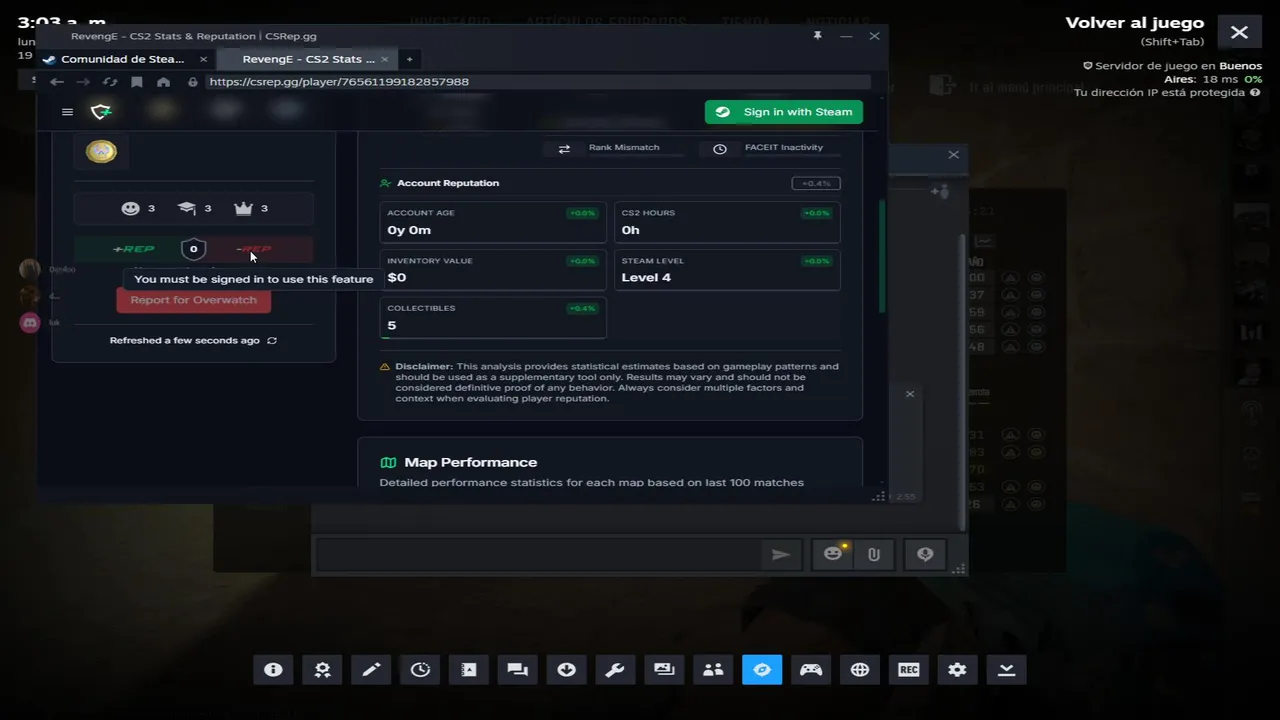The image size is (1280, 720).
Task: Open the playtime clock icon in overlay bar
Action: click(x=420, y=670)
